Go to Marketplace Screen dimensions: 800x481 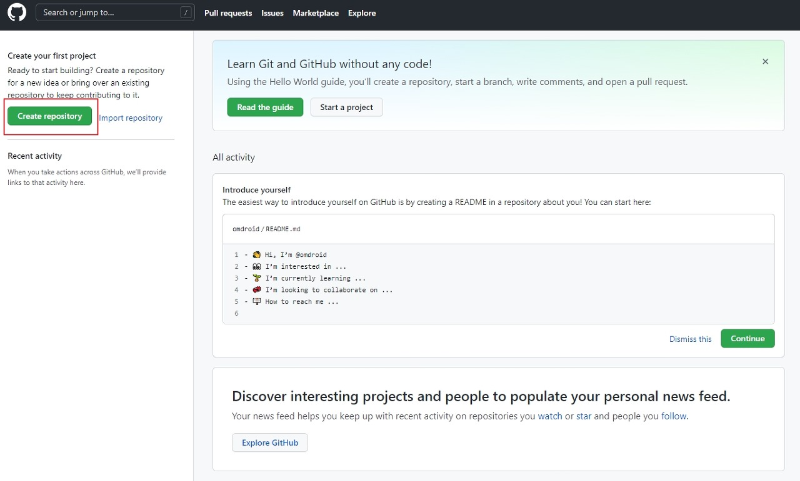click(x=315, y=13)
